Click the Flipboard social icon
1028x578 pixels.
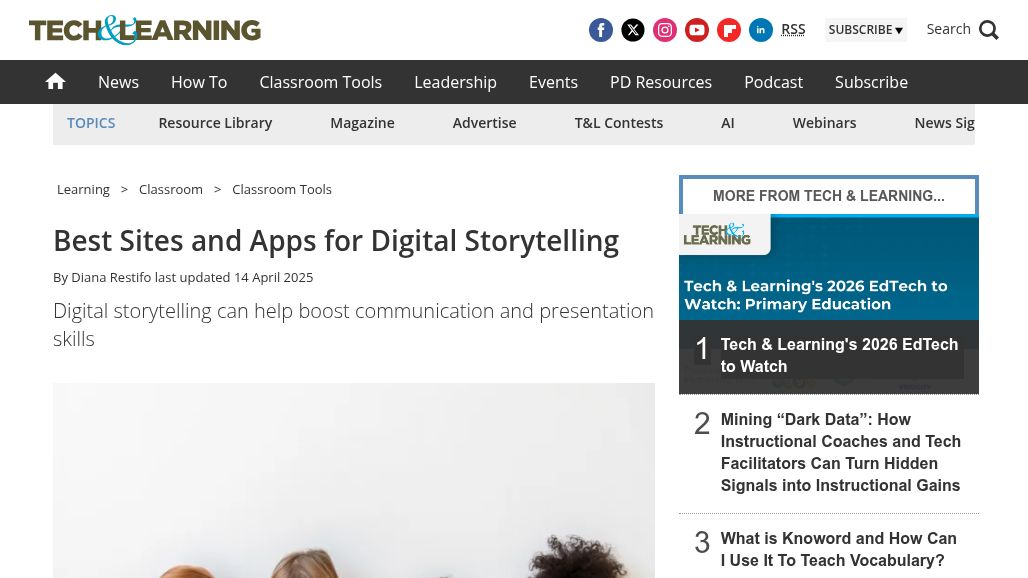pyautogui.click(x=729, y=30)
